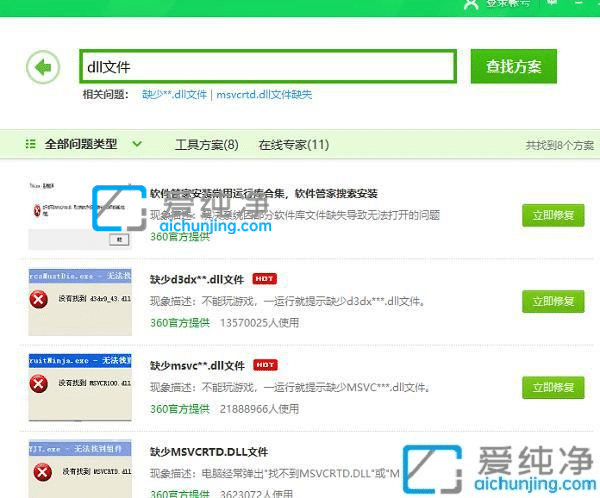
Task: Click HOT badge next to 缺少d3dx**.dll文件
Action: coord(264,279)
